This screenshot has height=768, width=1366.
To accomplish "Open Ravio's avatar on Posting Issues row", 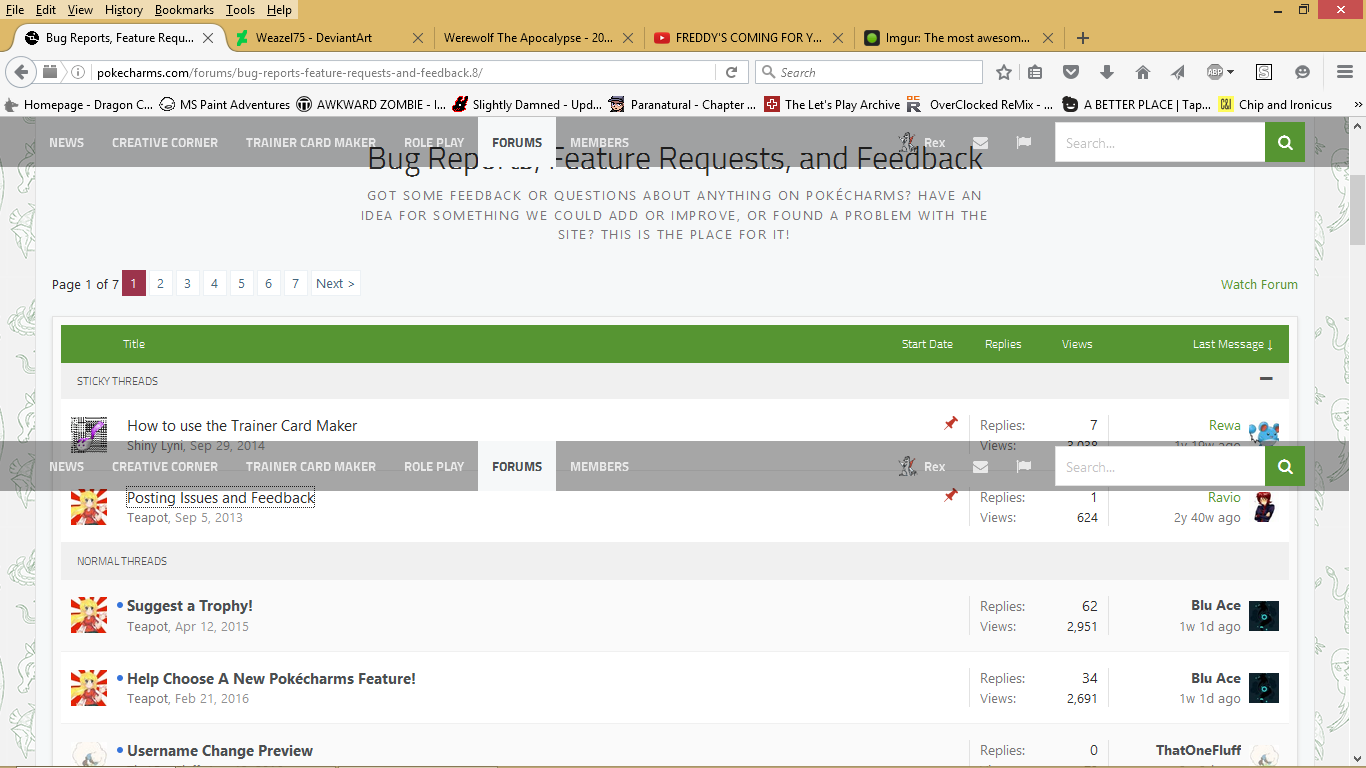I will (x=1264, y=507).
